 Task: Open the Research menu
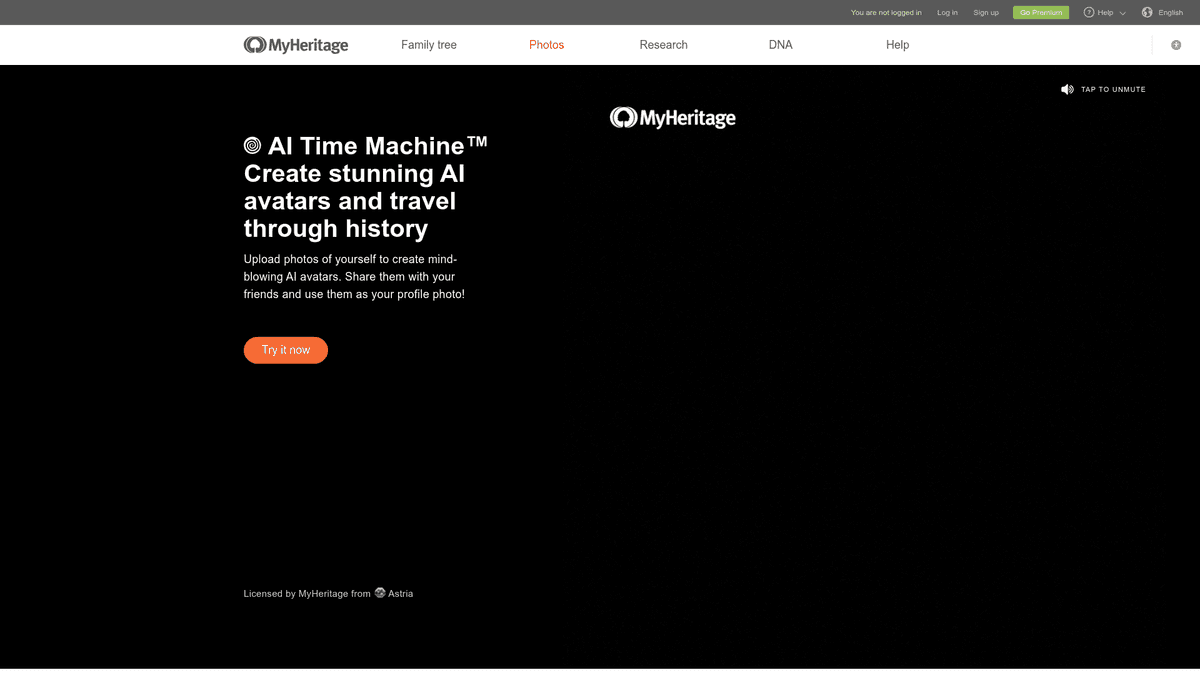pyautogui.click(x=664, y=45)
